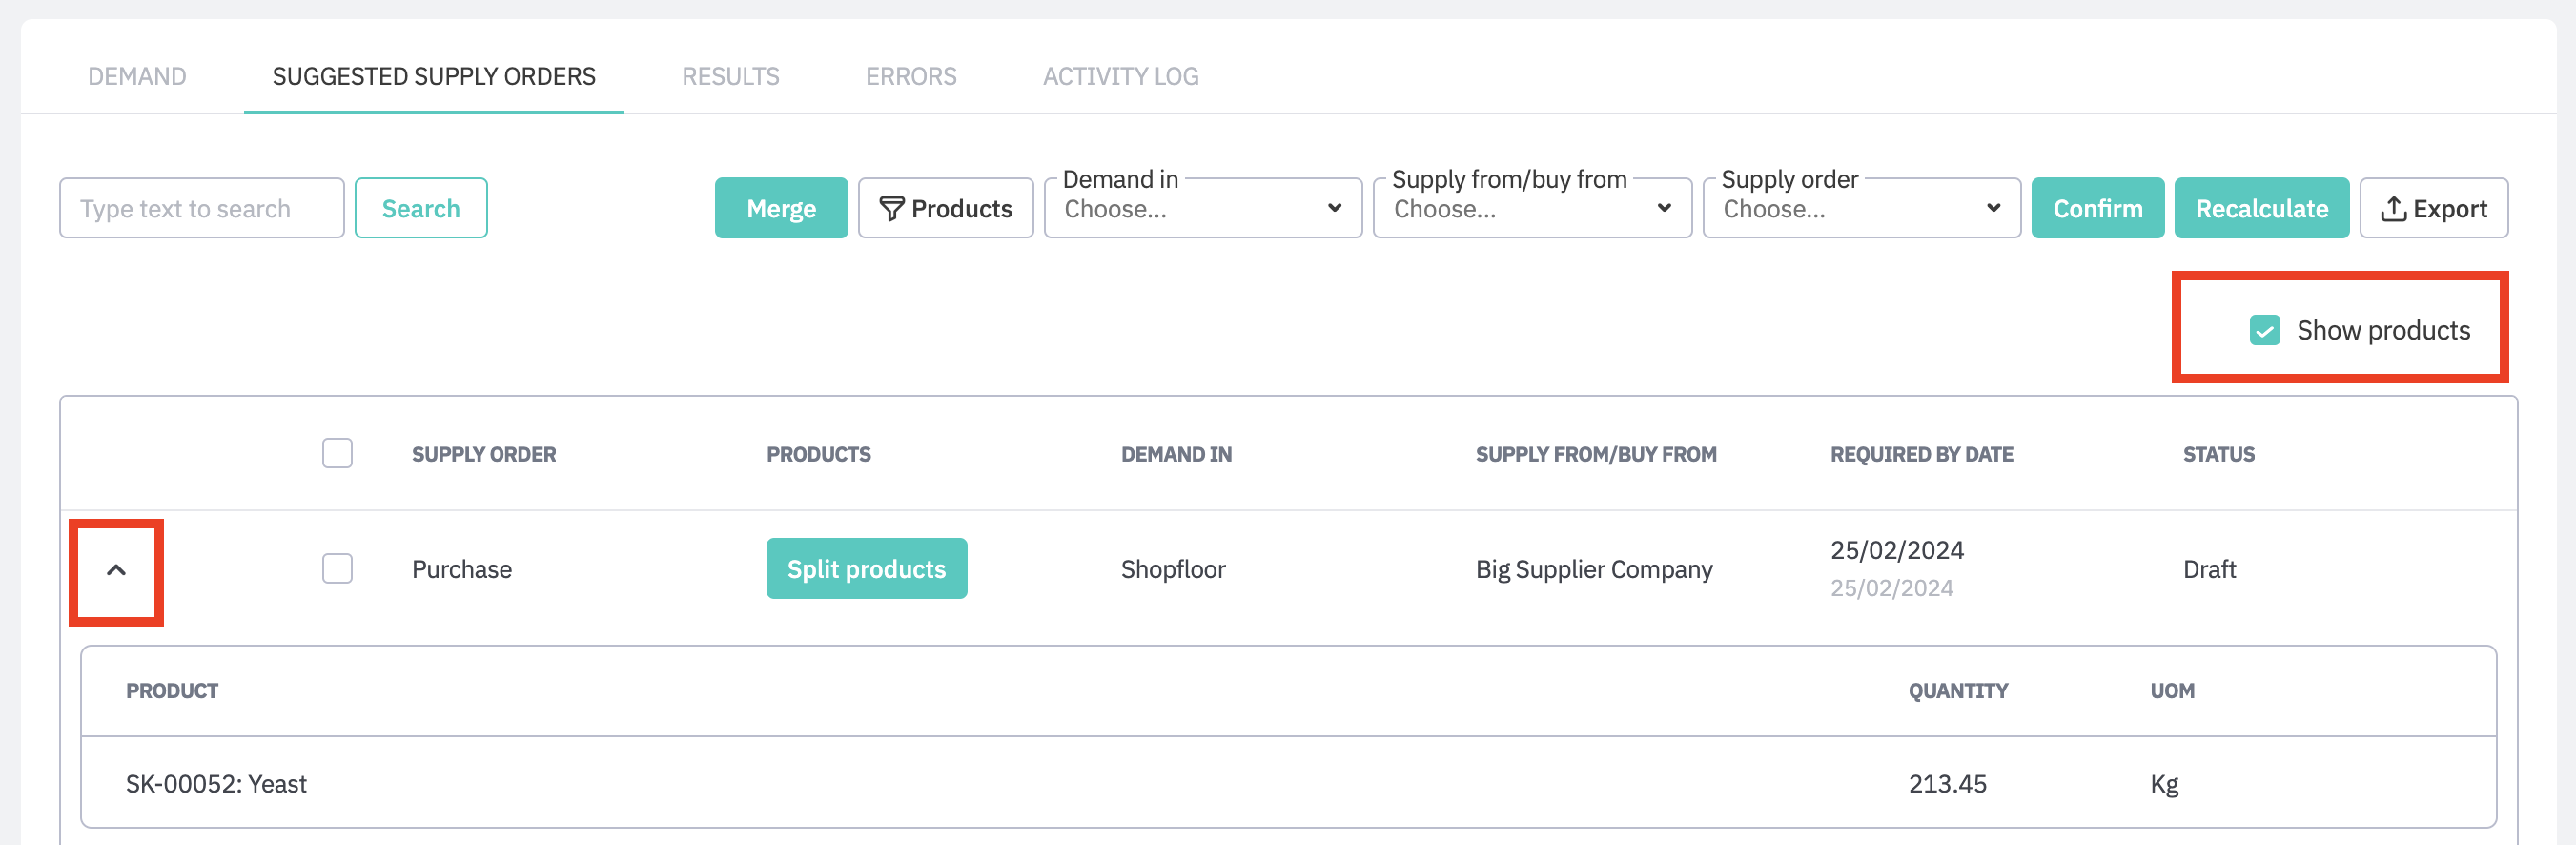Tick the select-all checkbox in table header
Viewport: 2576px width, 845px height.
(x=337, y=454)
